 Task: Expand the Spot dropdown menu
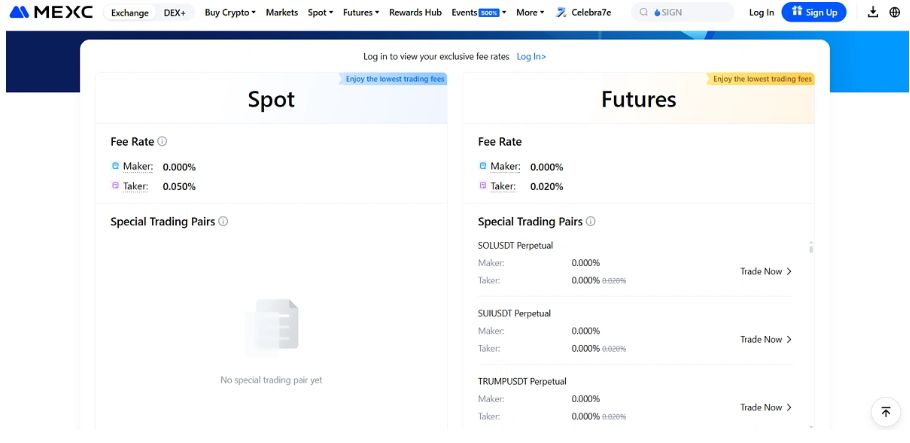click(x=320, y=13)
